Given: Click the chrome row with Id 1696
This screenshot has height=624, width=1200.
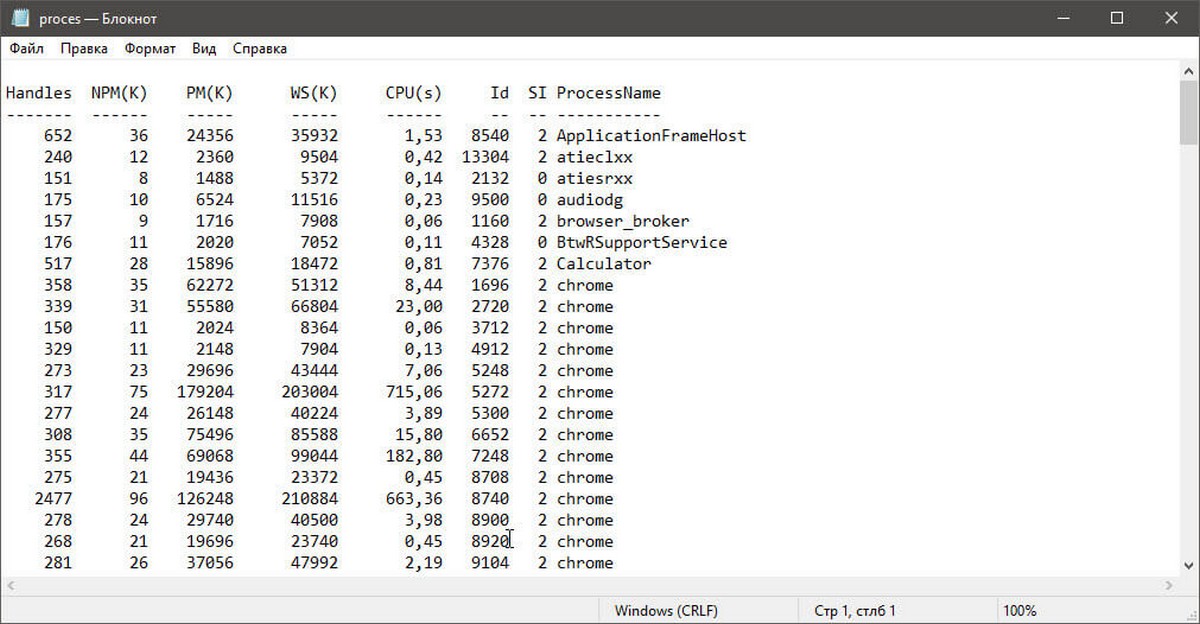Looking at the screenshot, I should pyautogui.click(x=310, y=285).
